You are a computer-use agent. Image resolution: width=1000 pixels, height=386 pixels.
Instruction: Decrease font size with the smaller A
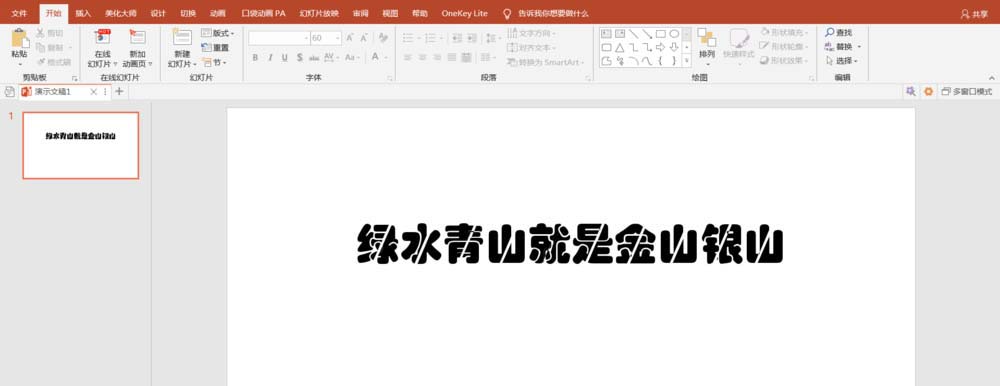click(x=365, y=38)
